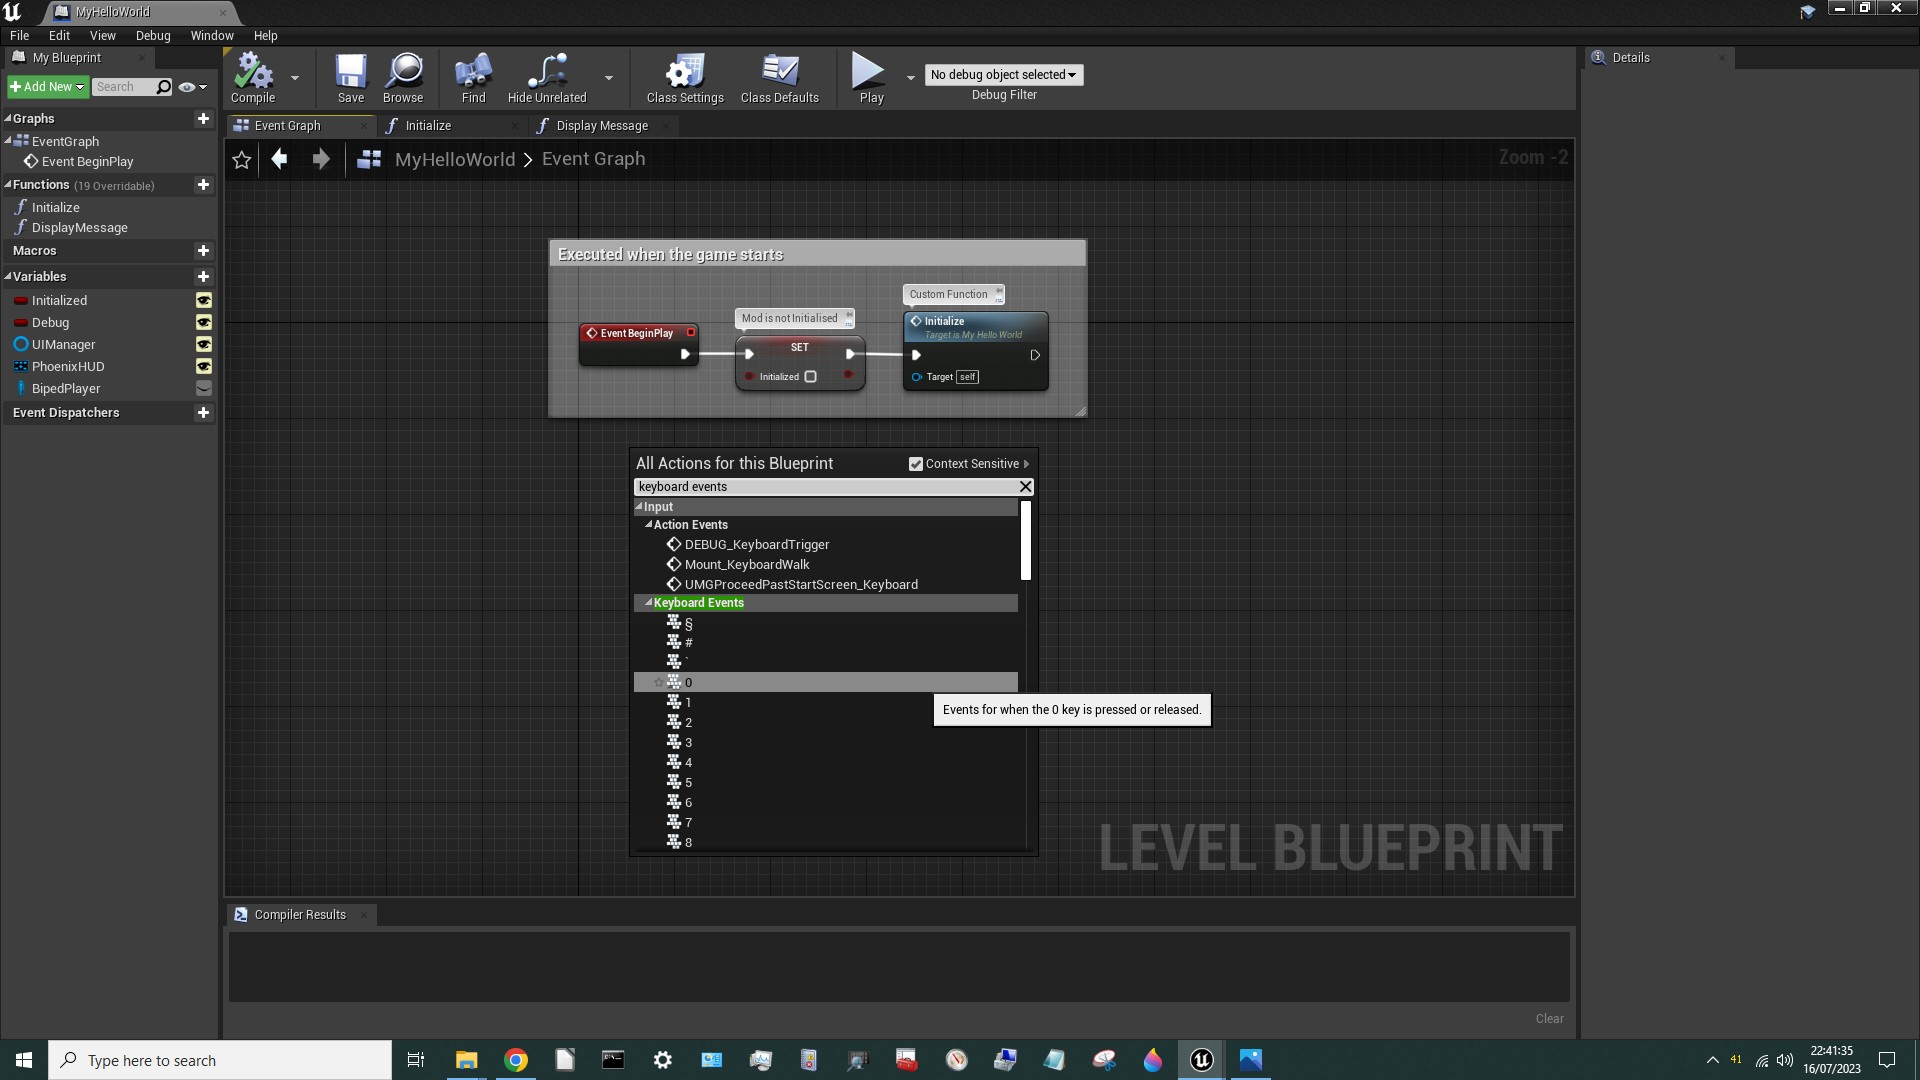Open the DisplayMessage function
The image size is (1920, 1080).
tap(80, 228)
